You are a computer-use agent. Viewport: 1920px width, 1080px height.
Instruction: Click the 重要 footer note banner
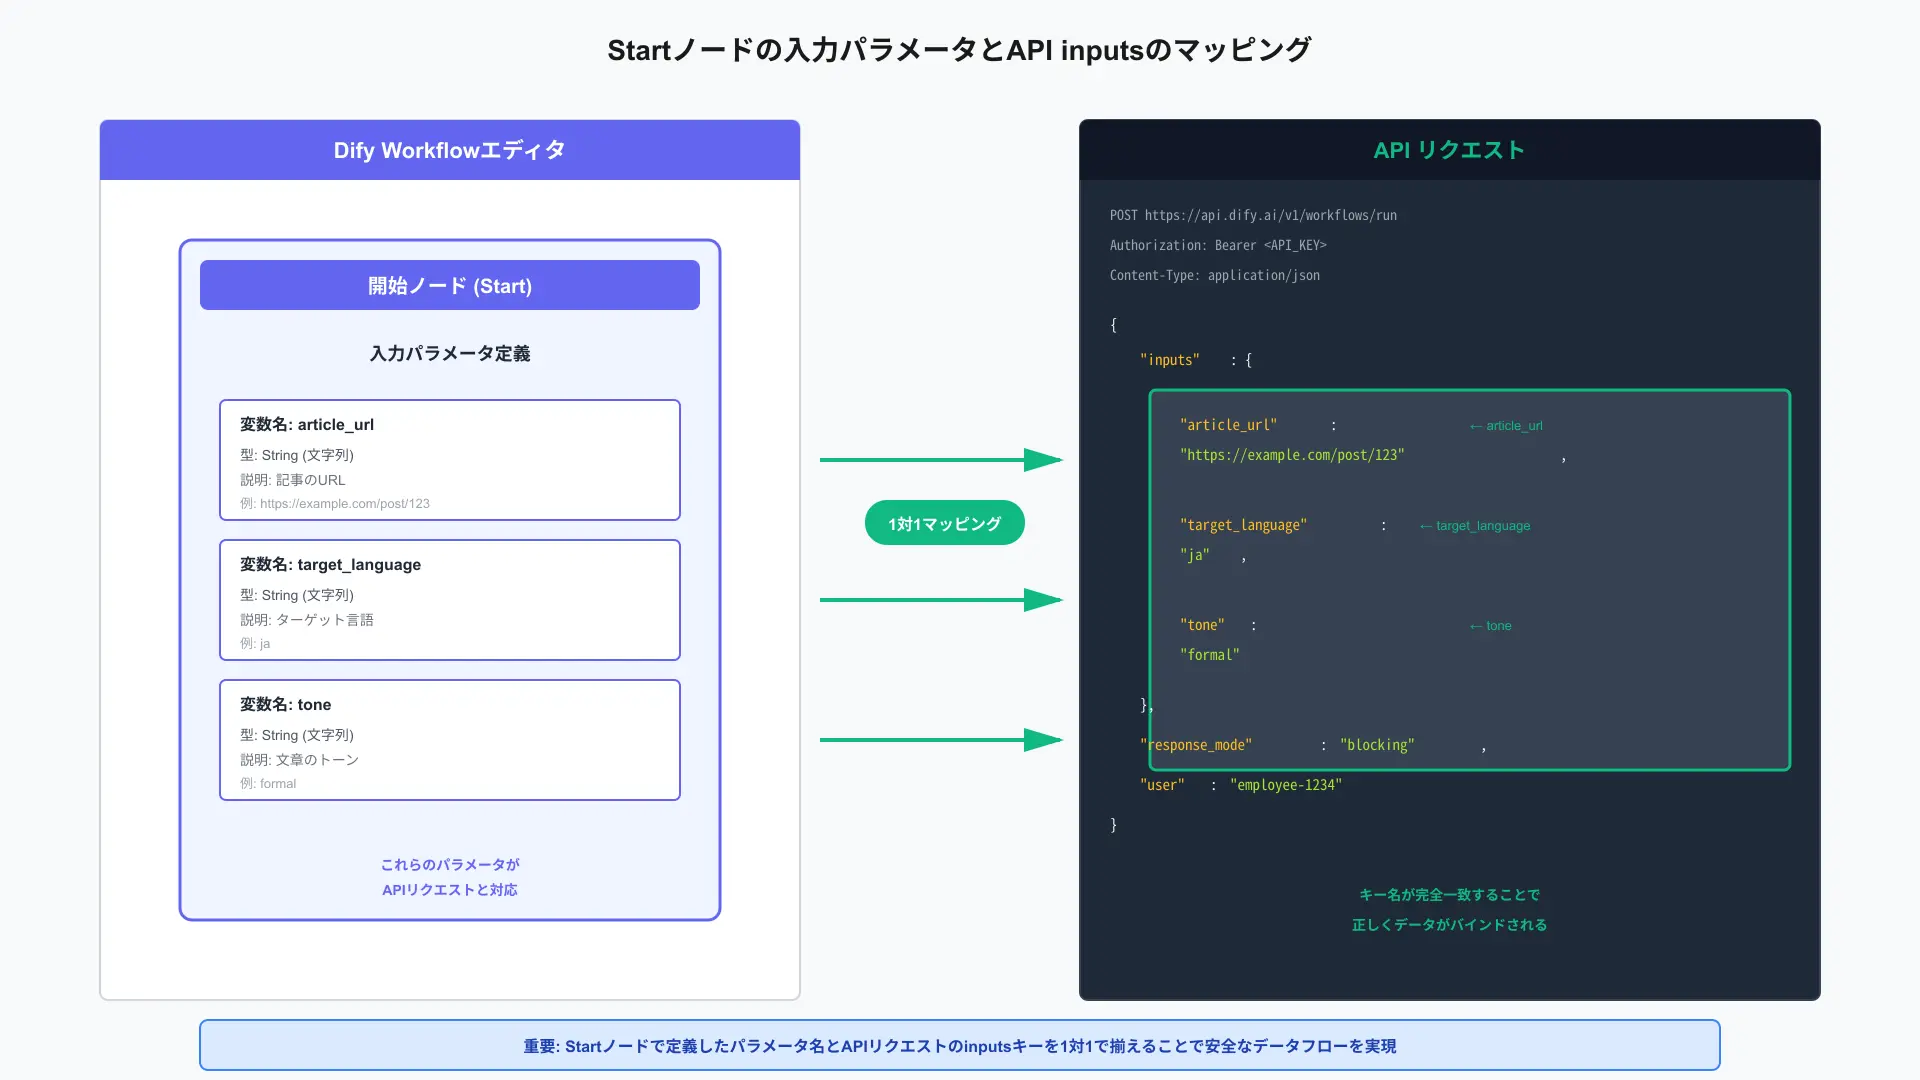960,1045
